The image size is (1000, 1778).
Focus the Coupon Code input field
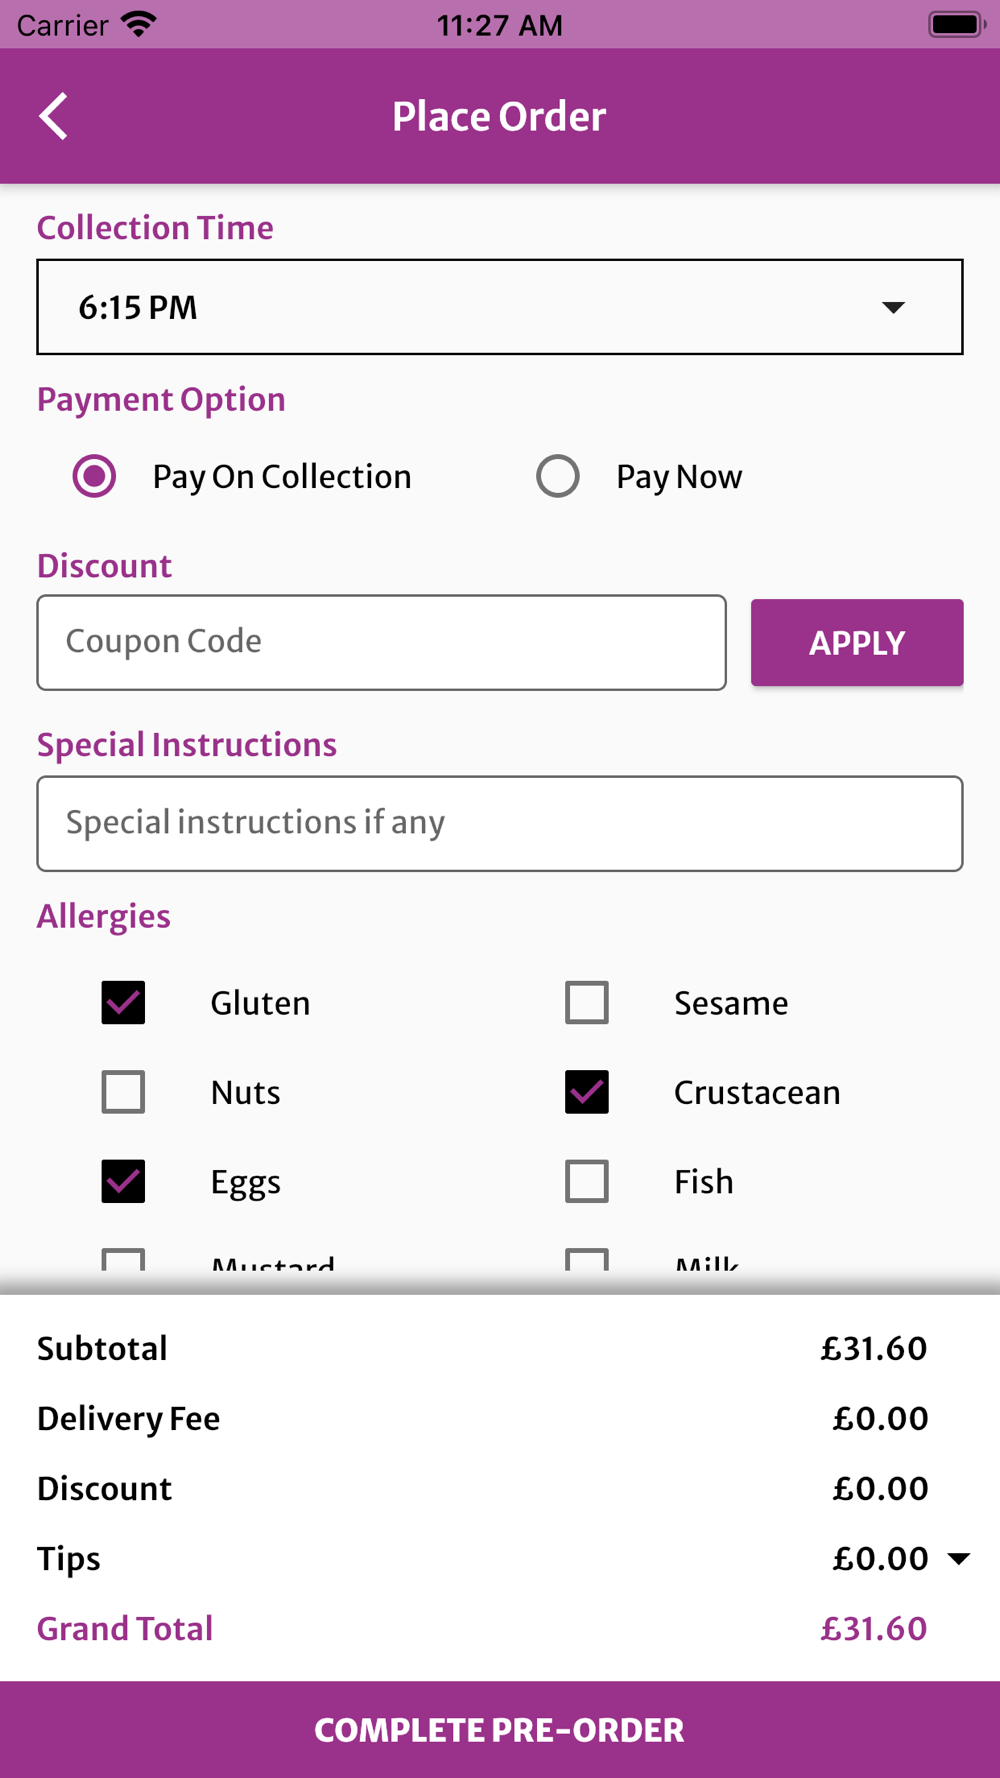[382, 642]
